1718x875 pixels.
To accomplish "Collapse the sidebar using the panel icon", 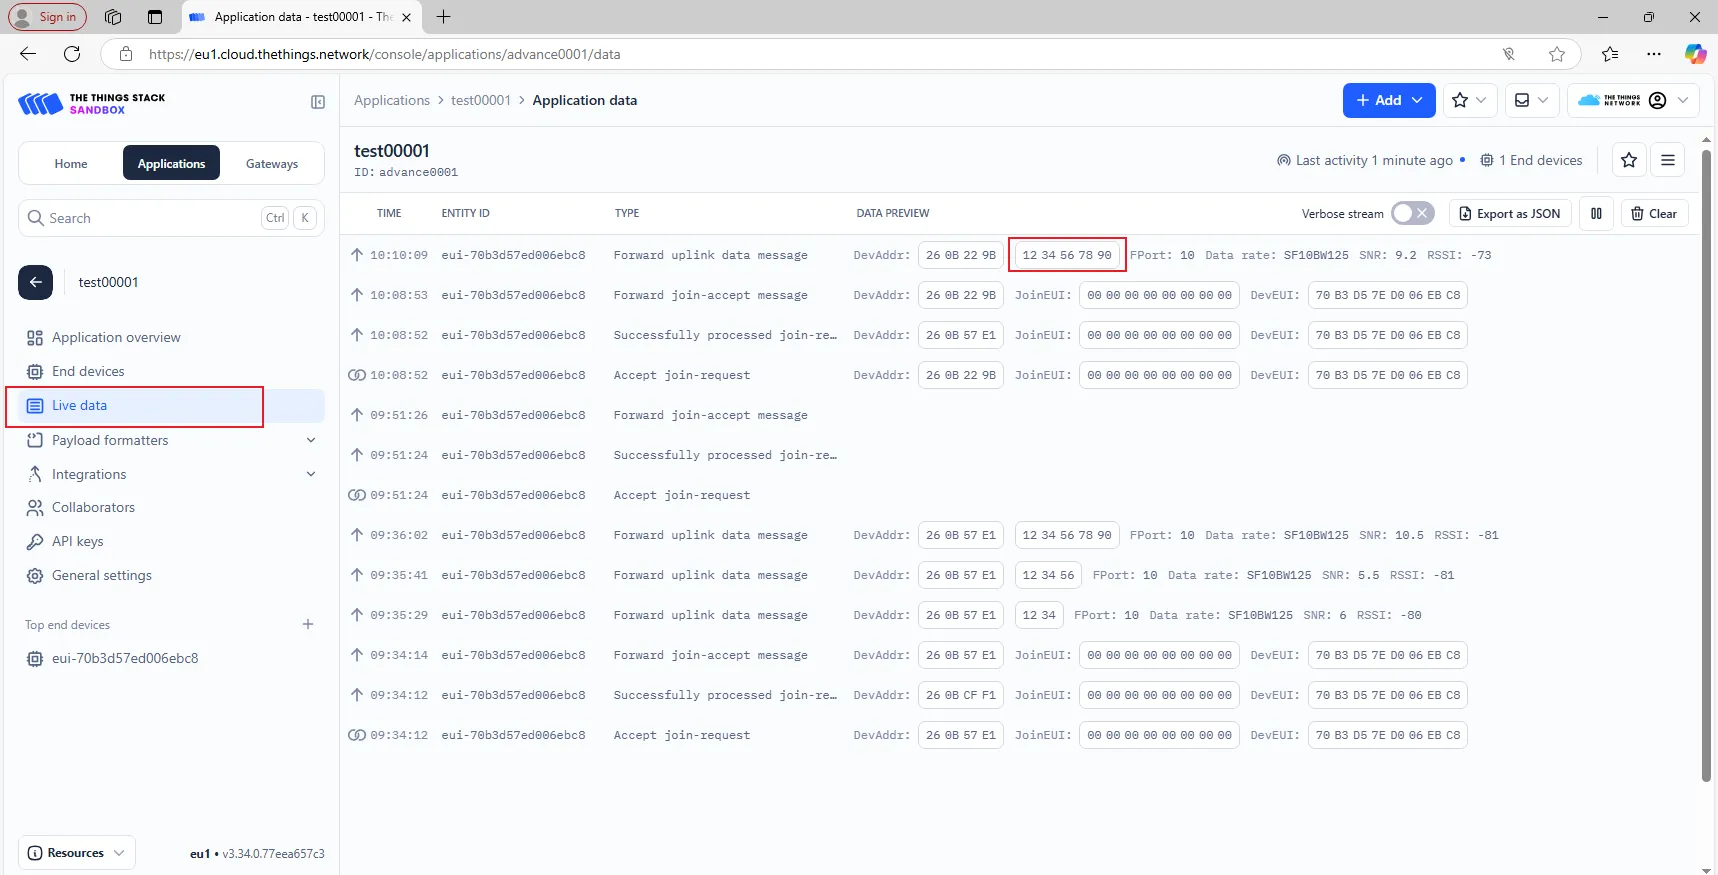I will coord(318,102).
